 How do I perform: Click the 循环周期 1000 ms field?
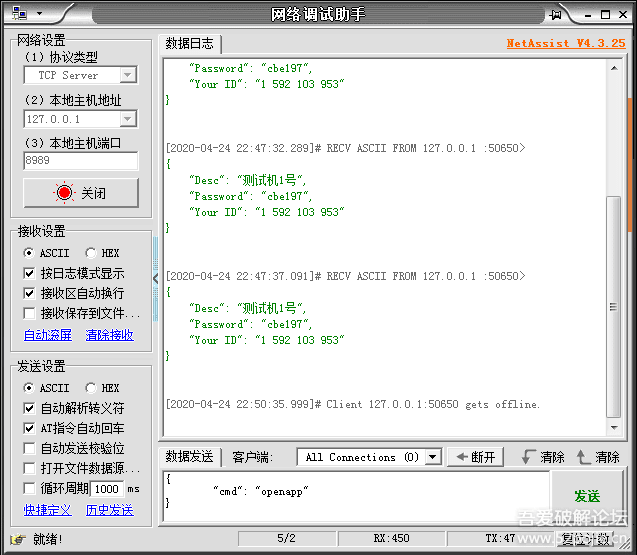(x=106, y=489)
